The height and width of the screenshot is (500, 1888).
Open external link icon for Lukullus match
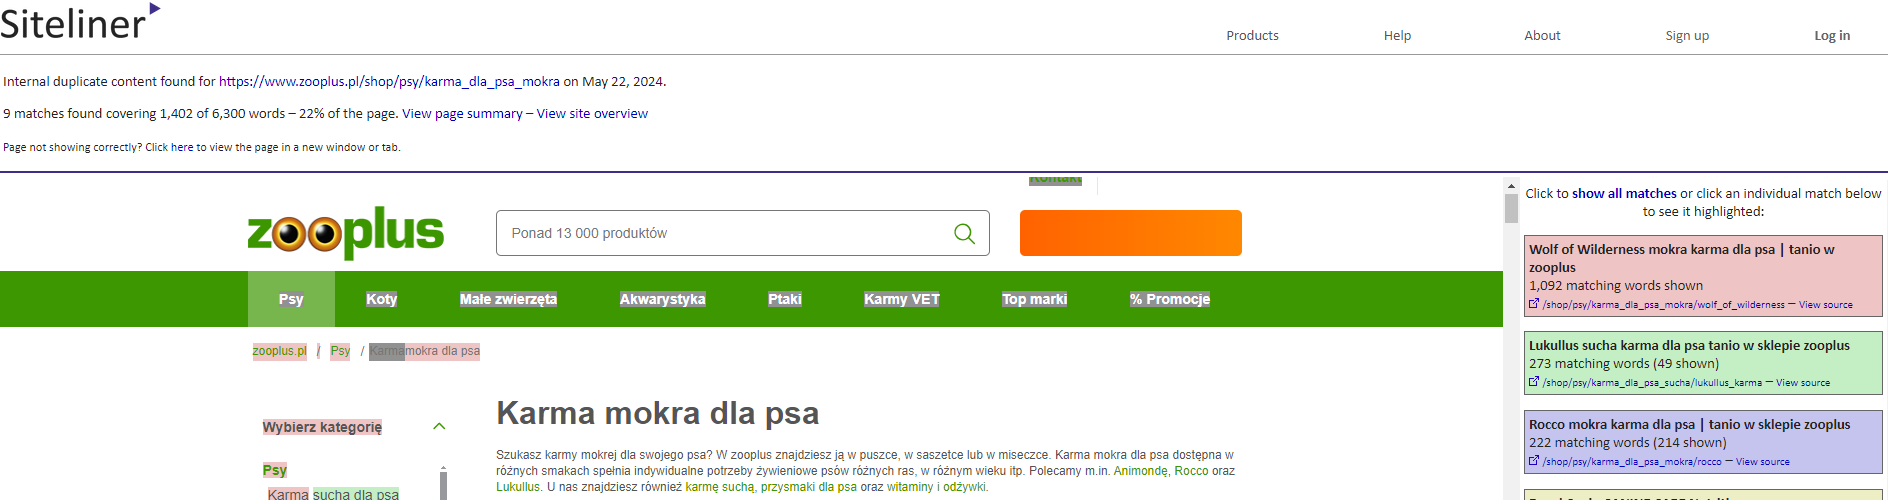click(1534, 382)
